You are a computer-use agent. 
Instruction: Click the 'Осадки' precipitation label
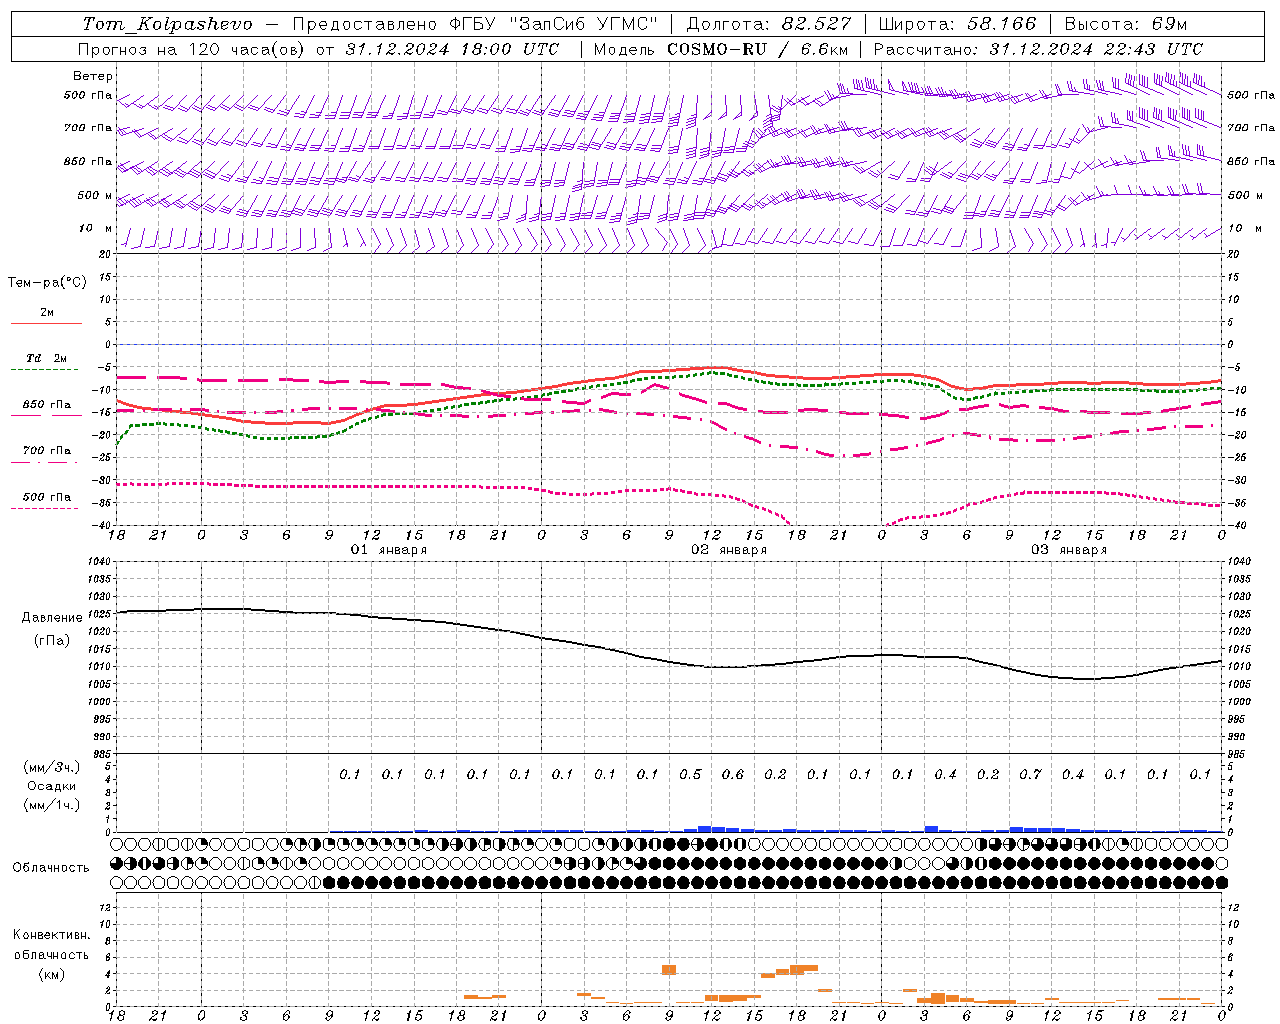point(52,786)
